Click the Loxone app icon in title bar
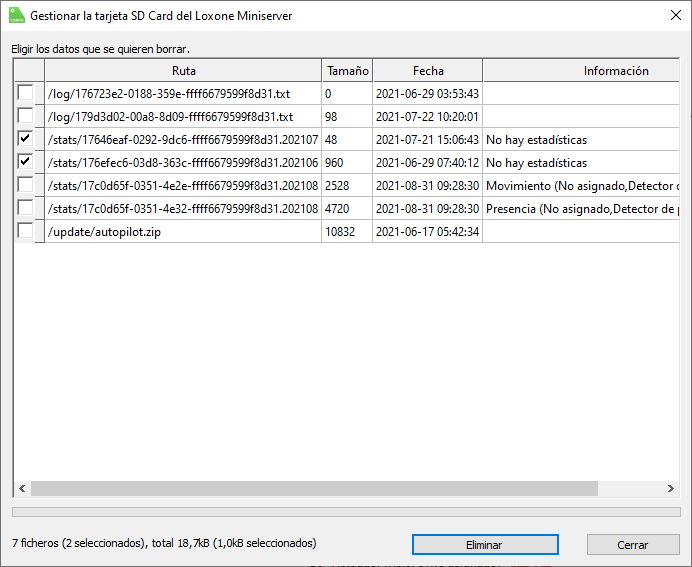Viewport: 692px width, 567px height. [15, 17]
